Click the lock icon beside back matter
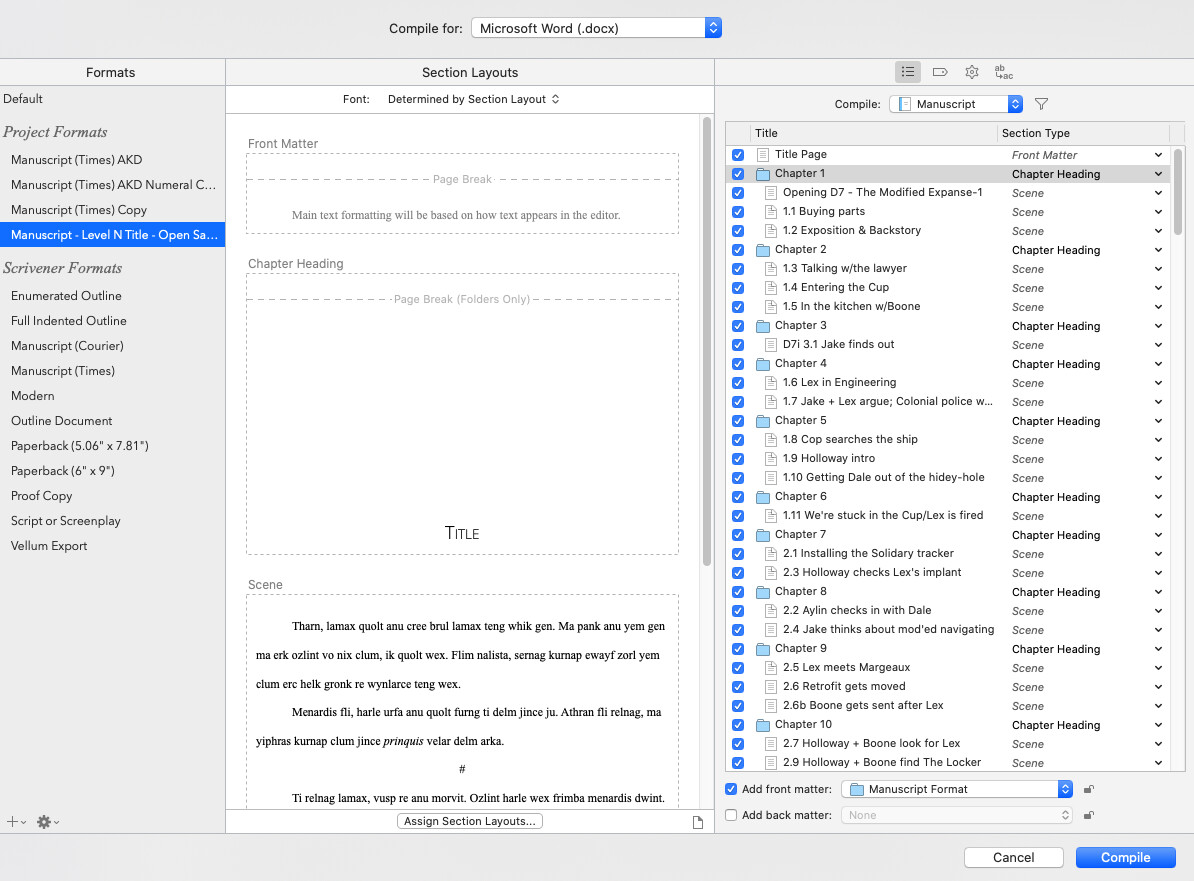 click(1089, 815)
